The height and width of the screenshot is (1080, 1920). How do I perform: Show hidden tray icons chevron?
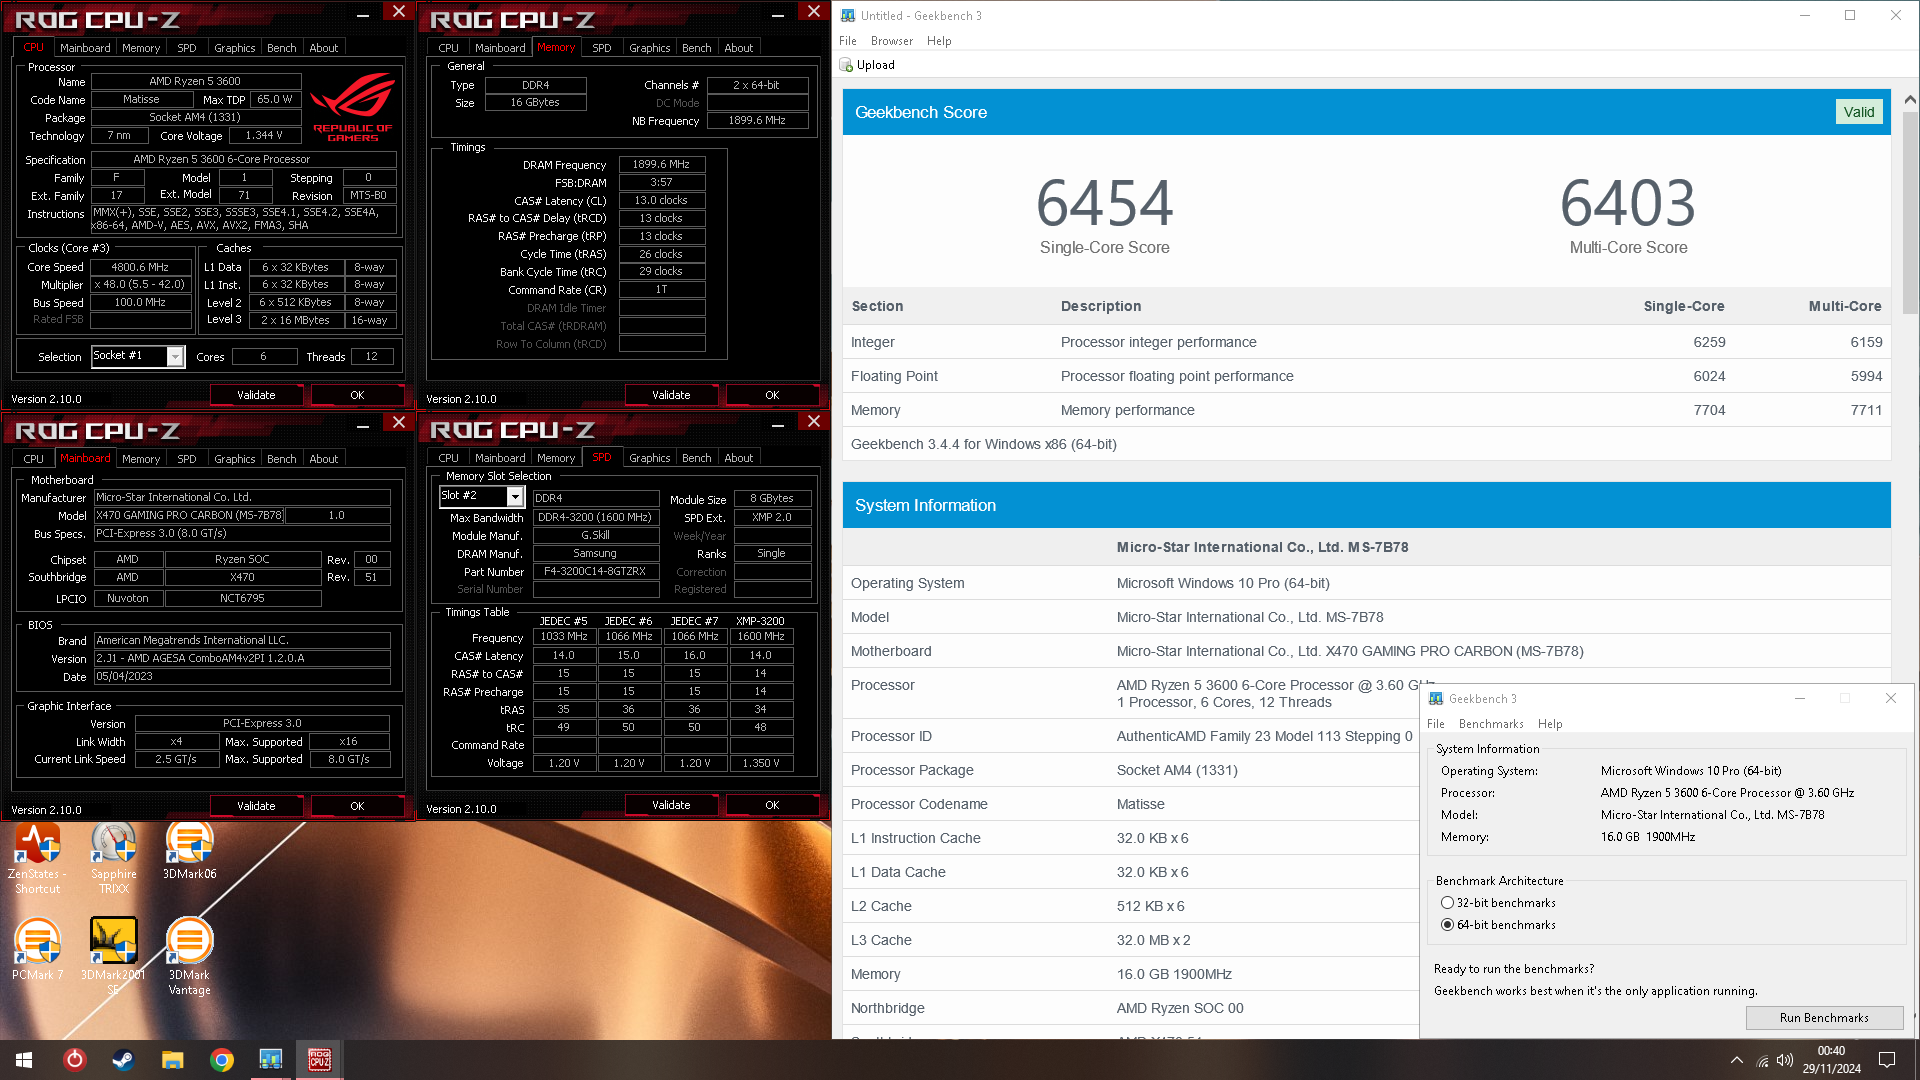[1737, 1060]
